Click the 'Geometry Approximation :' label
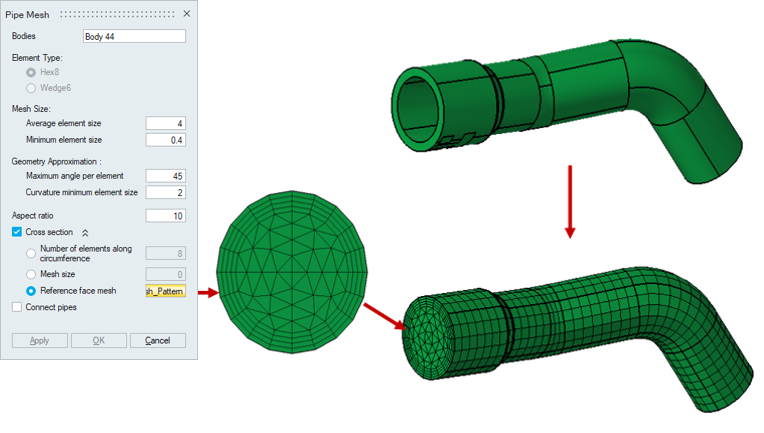The width and height of the screenshot is (764, 433). [x=57, y=161]
